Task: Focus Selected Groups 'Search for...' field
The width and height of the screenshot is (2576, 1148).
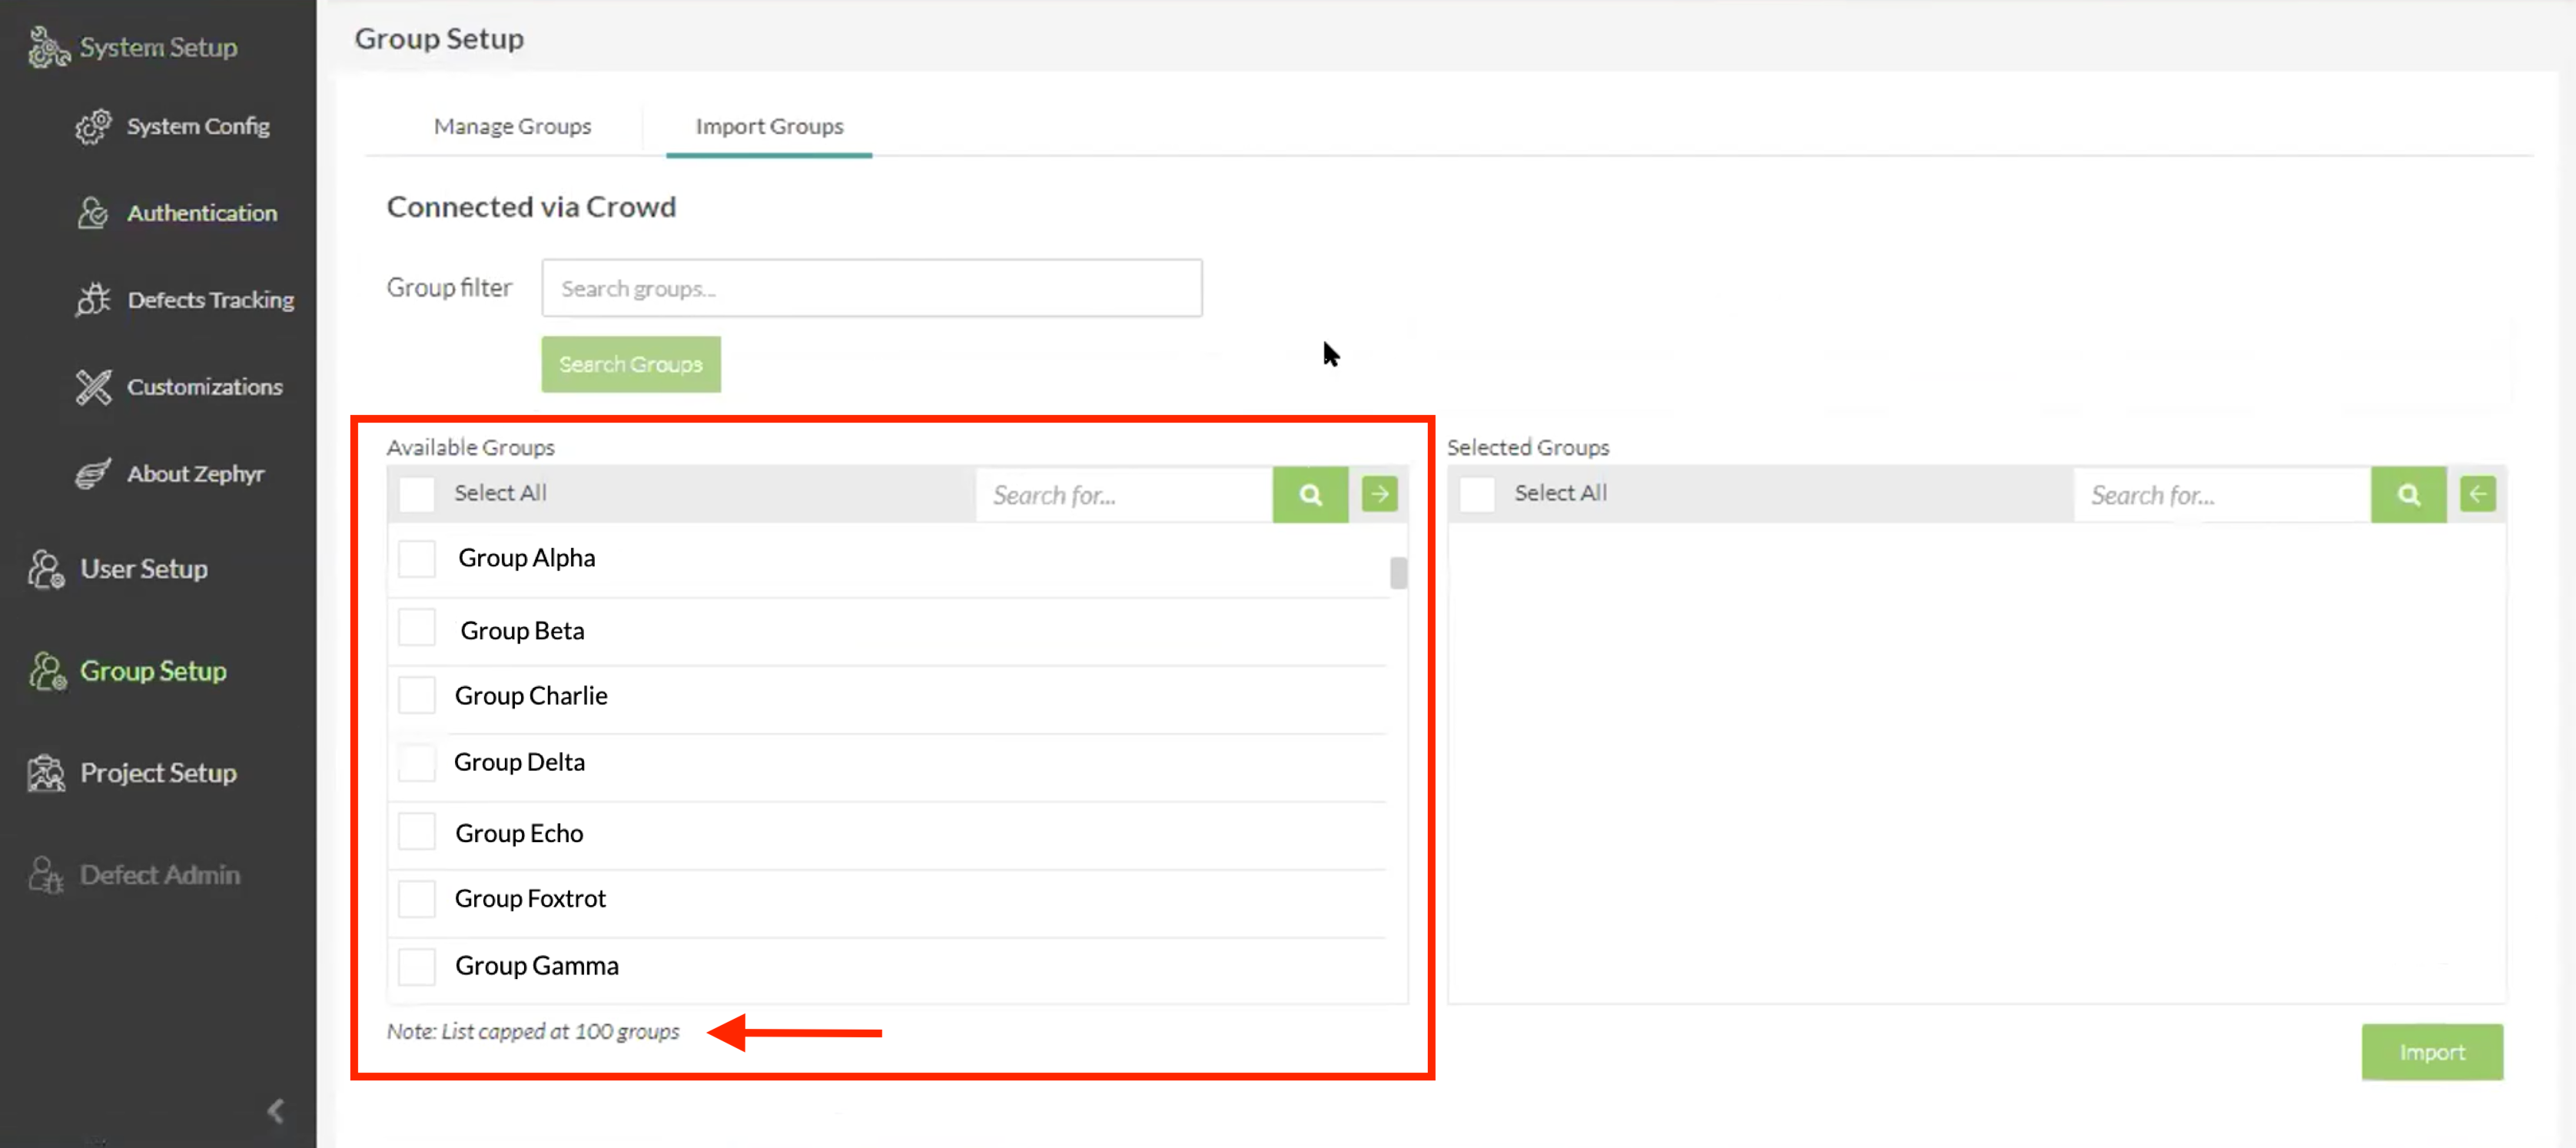Action: click(x=2222, y=494)
